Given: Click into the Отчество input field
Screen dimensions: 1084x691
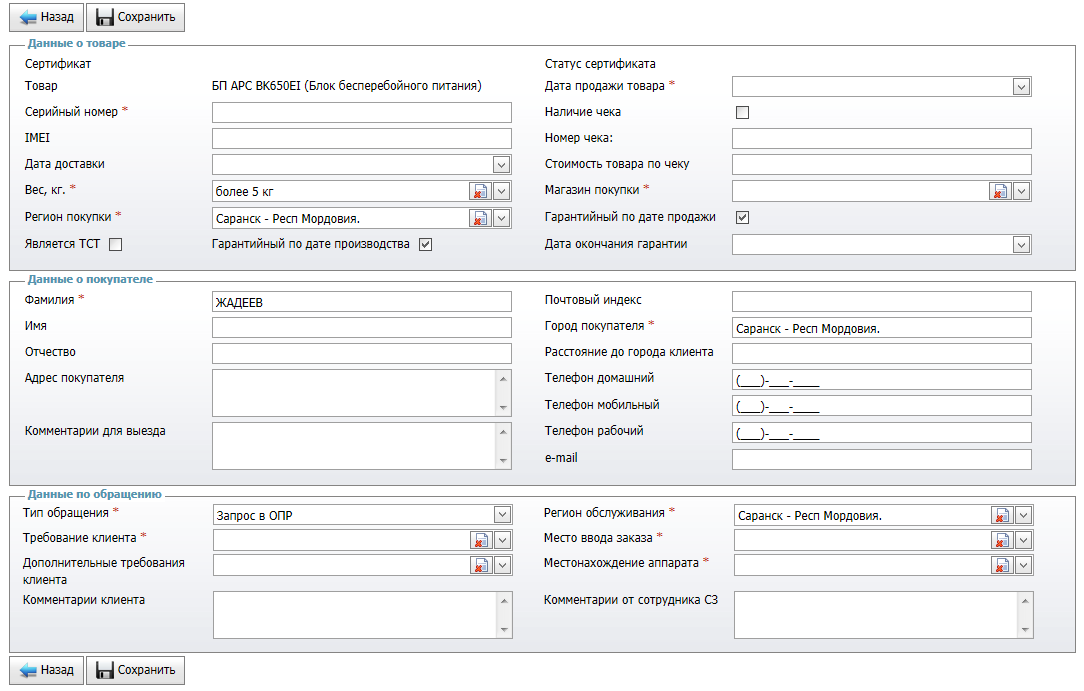Looking at the screenshot, I should (362, 353).
